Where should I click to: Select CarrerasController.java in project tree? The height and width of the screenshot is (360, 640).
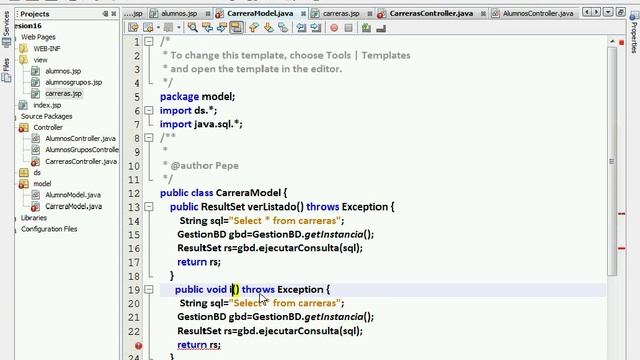point(81,161)
